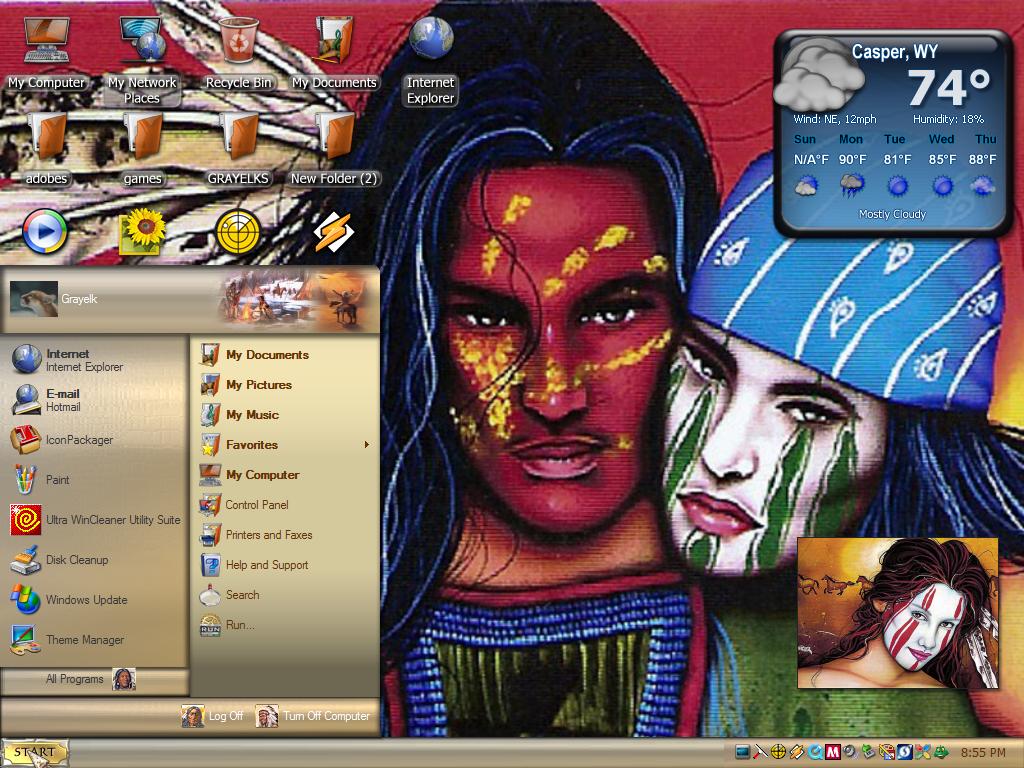Open Internet Explorer in Start menu
The image size is (1024, 768).
(x=95, y=360)
